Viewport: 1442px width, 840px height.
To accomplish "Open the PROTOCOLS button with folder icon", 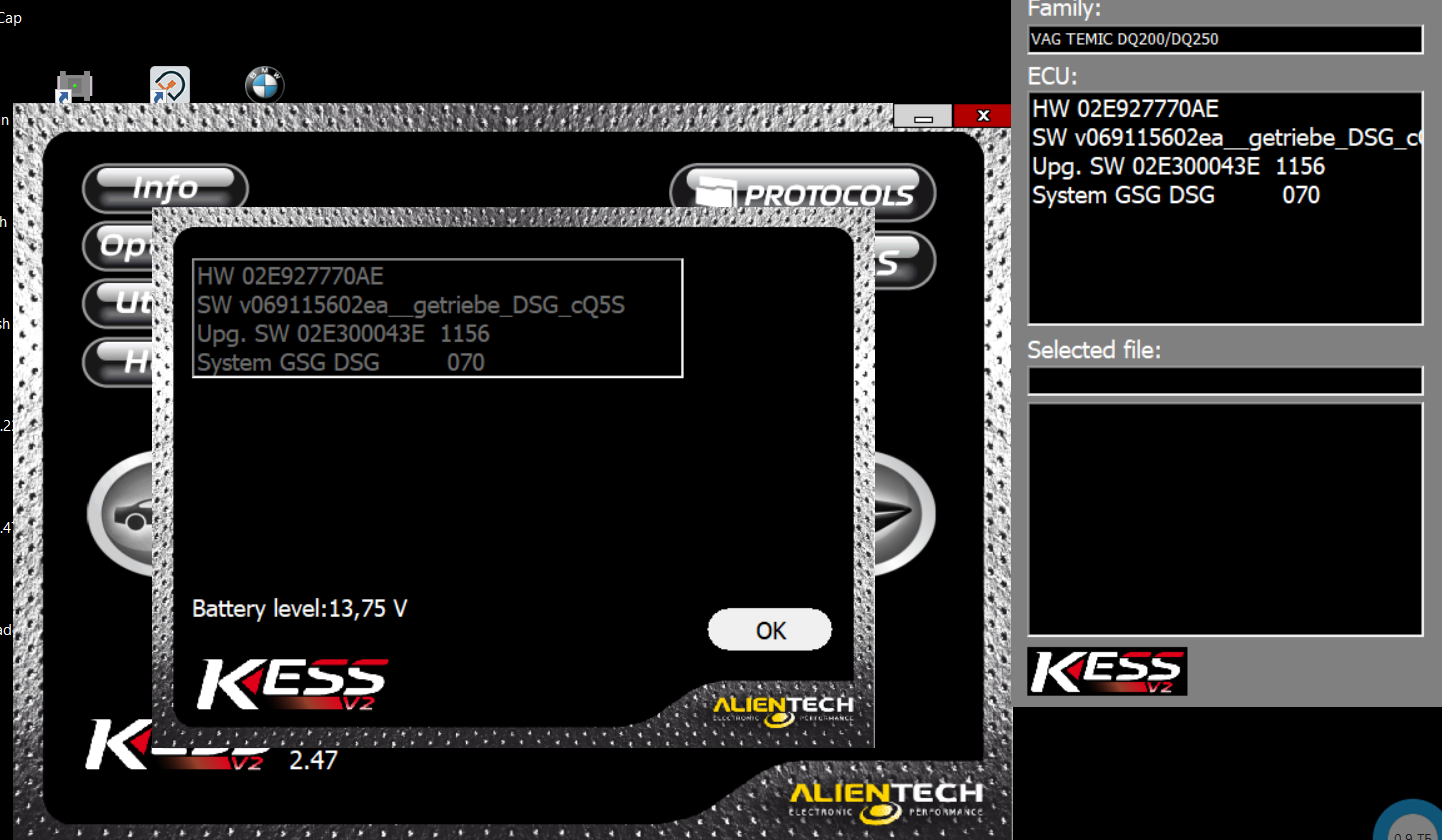I will point(803,193).
